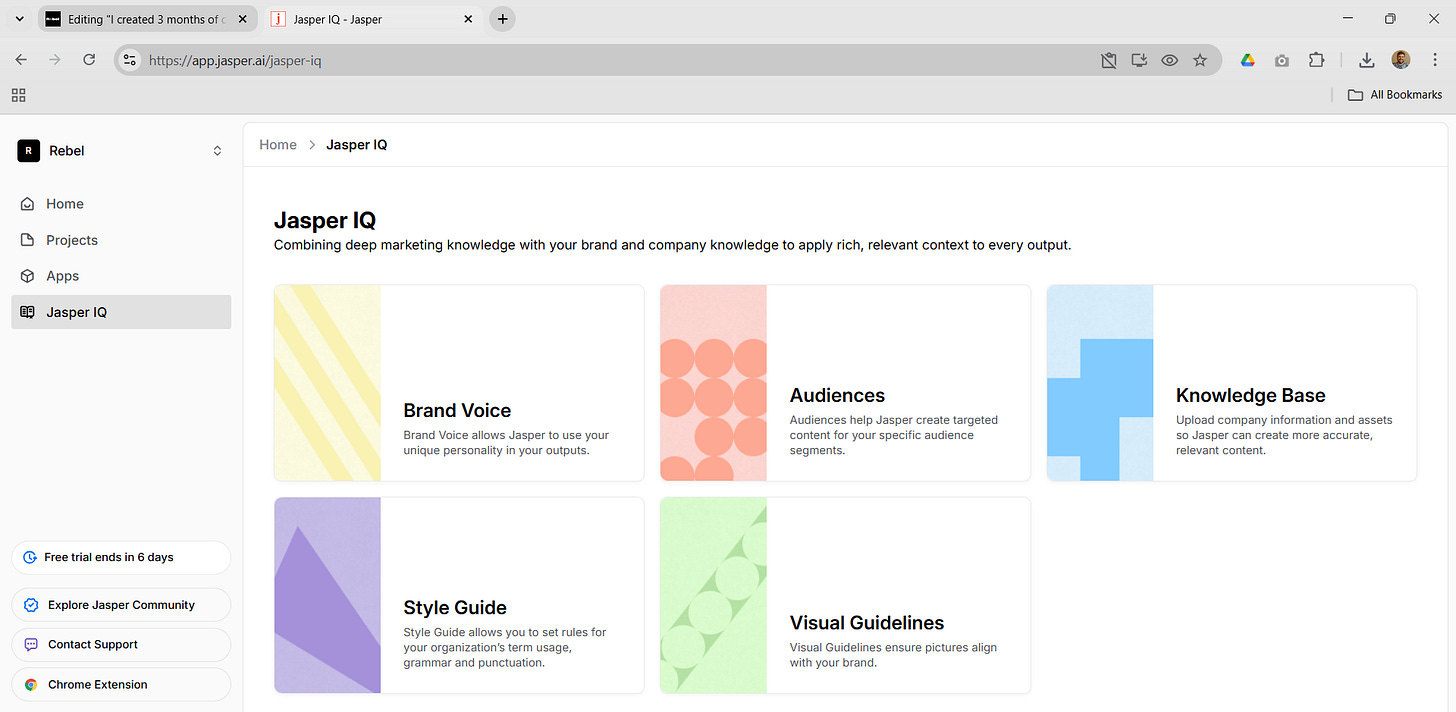Click the browser back arrow
This screenshot has width=1456, height=712.
(x=21, y=60)
